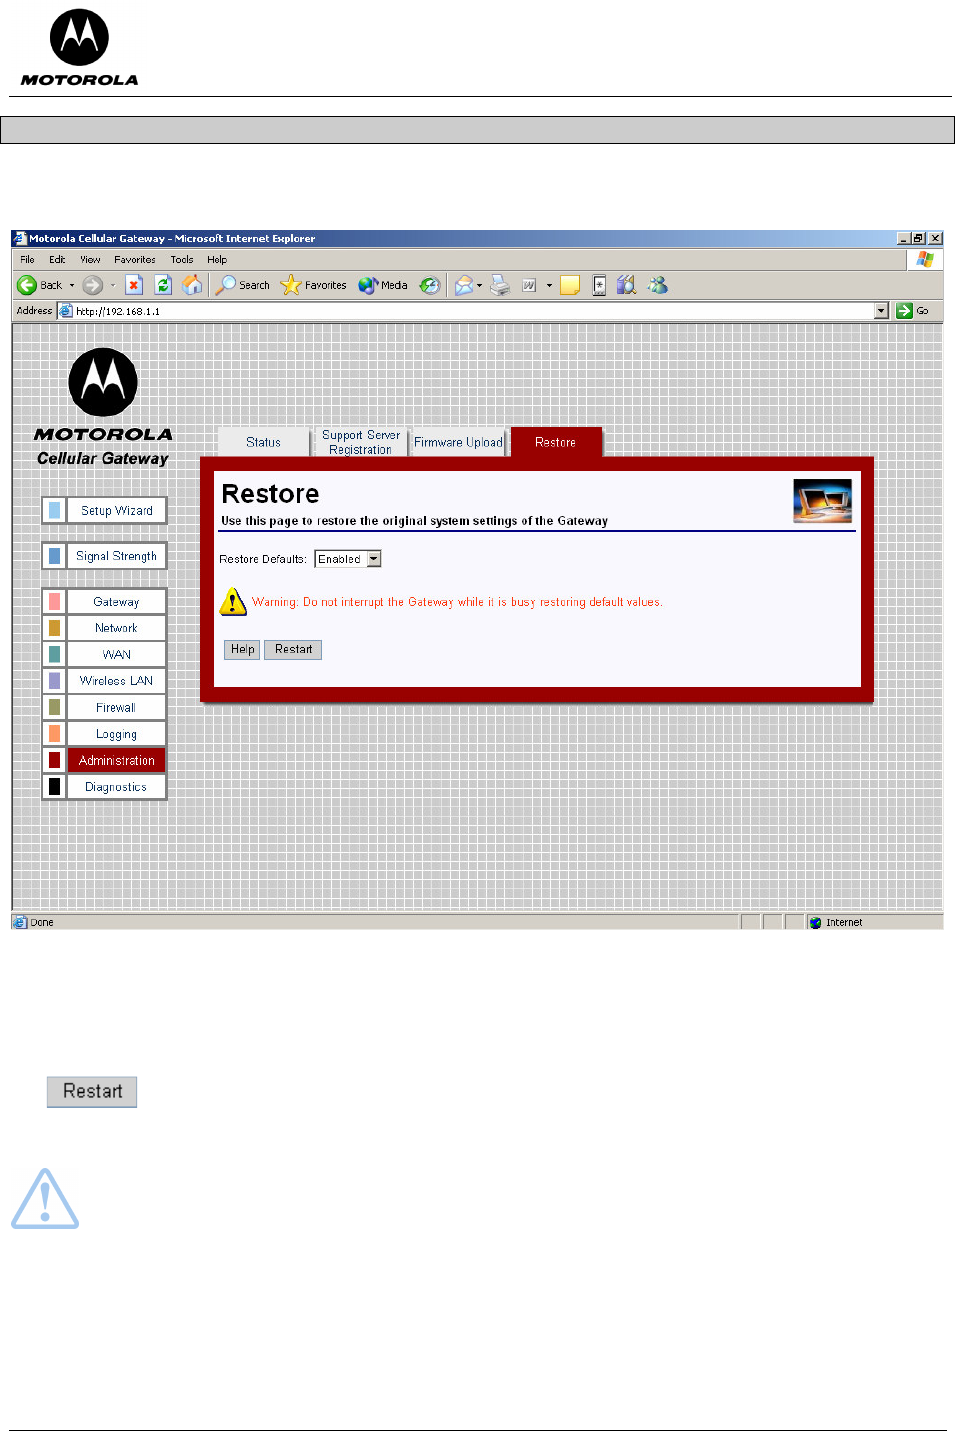
Task: Open the WAN sidebar section
Action: coord(116,655)
